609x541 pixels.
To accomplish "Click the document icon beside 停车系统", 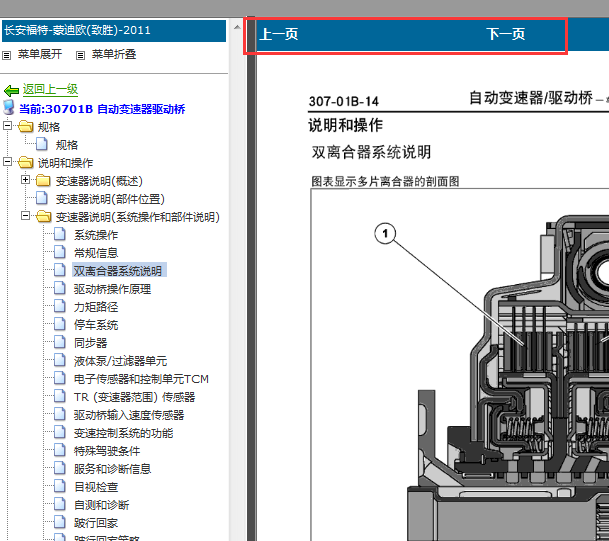I will (x=59, y=324).
